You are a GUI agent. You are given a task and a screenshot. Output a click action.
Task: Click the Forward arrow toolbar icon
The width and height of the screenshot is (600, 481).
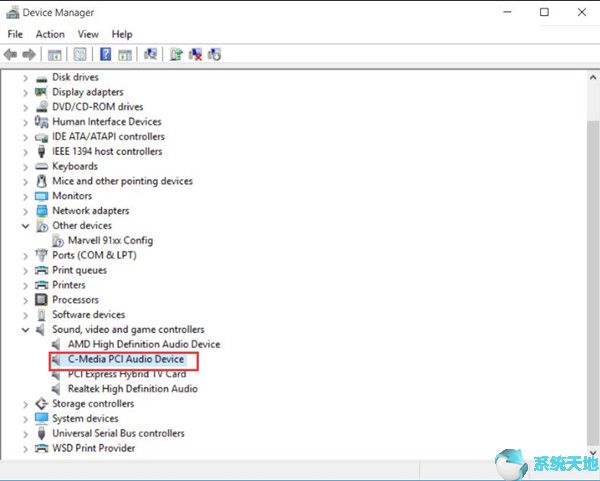point(29,54)
